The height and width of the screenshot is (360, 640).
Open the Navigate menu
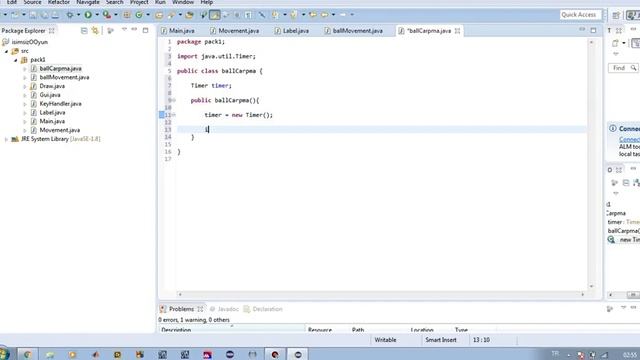coord(88,2)
